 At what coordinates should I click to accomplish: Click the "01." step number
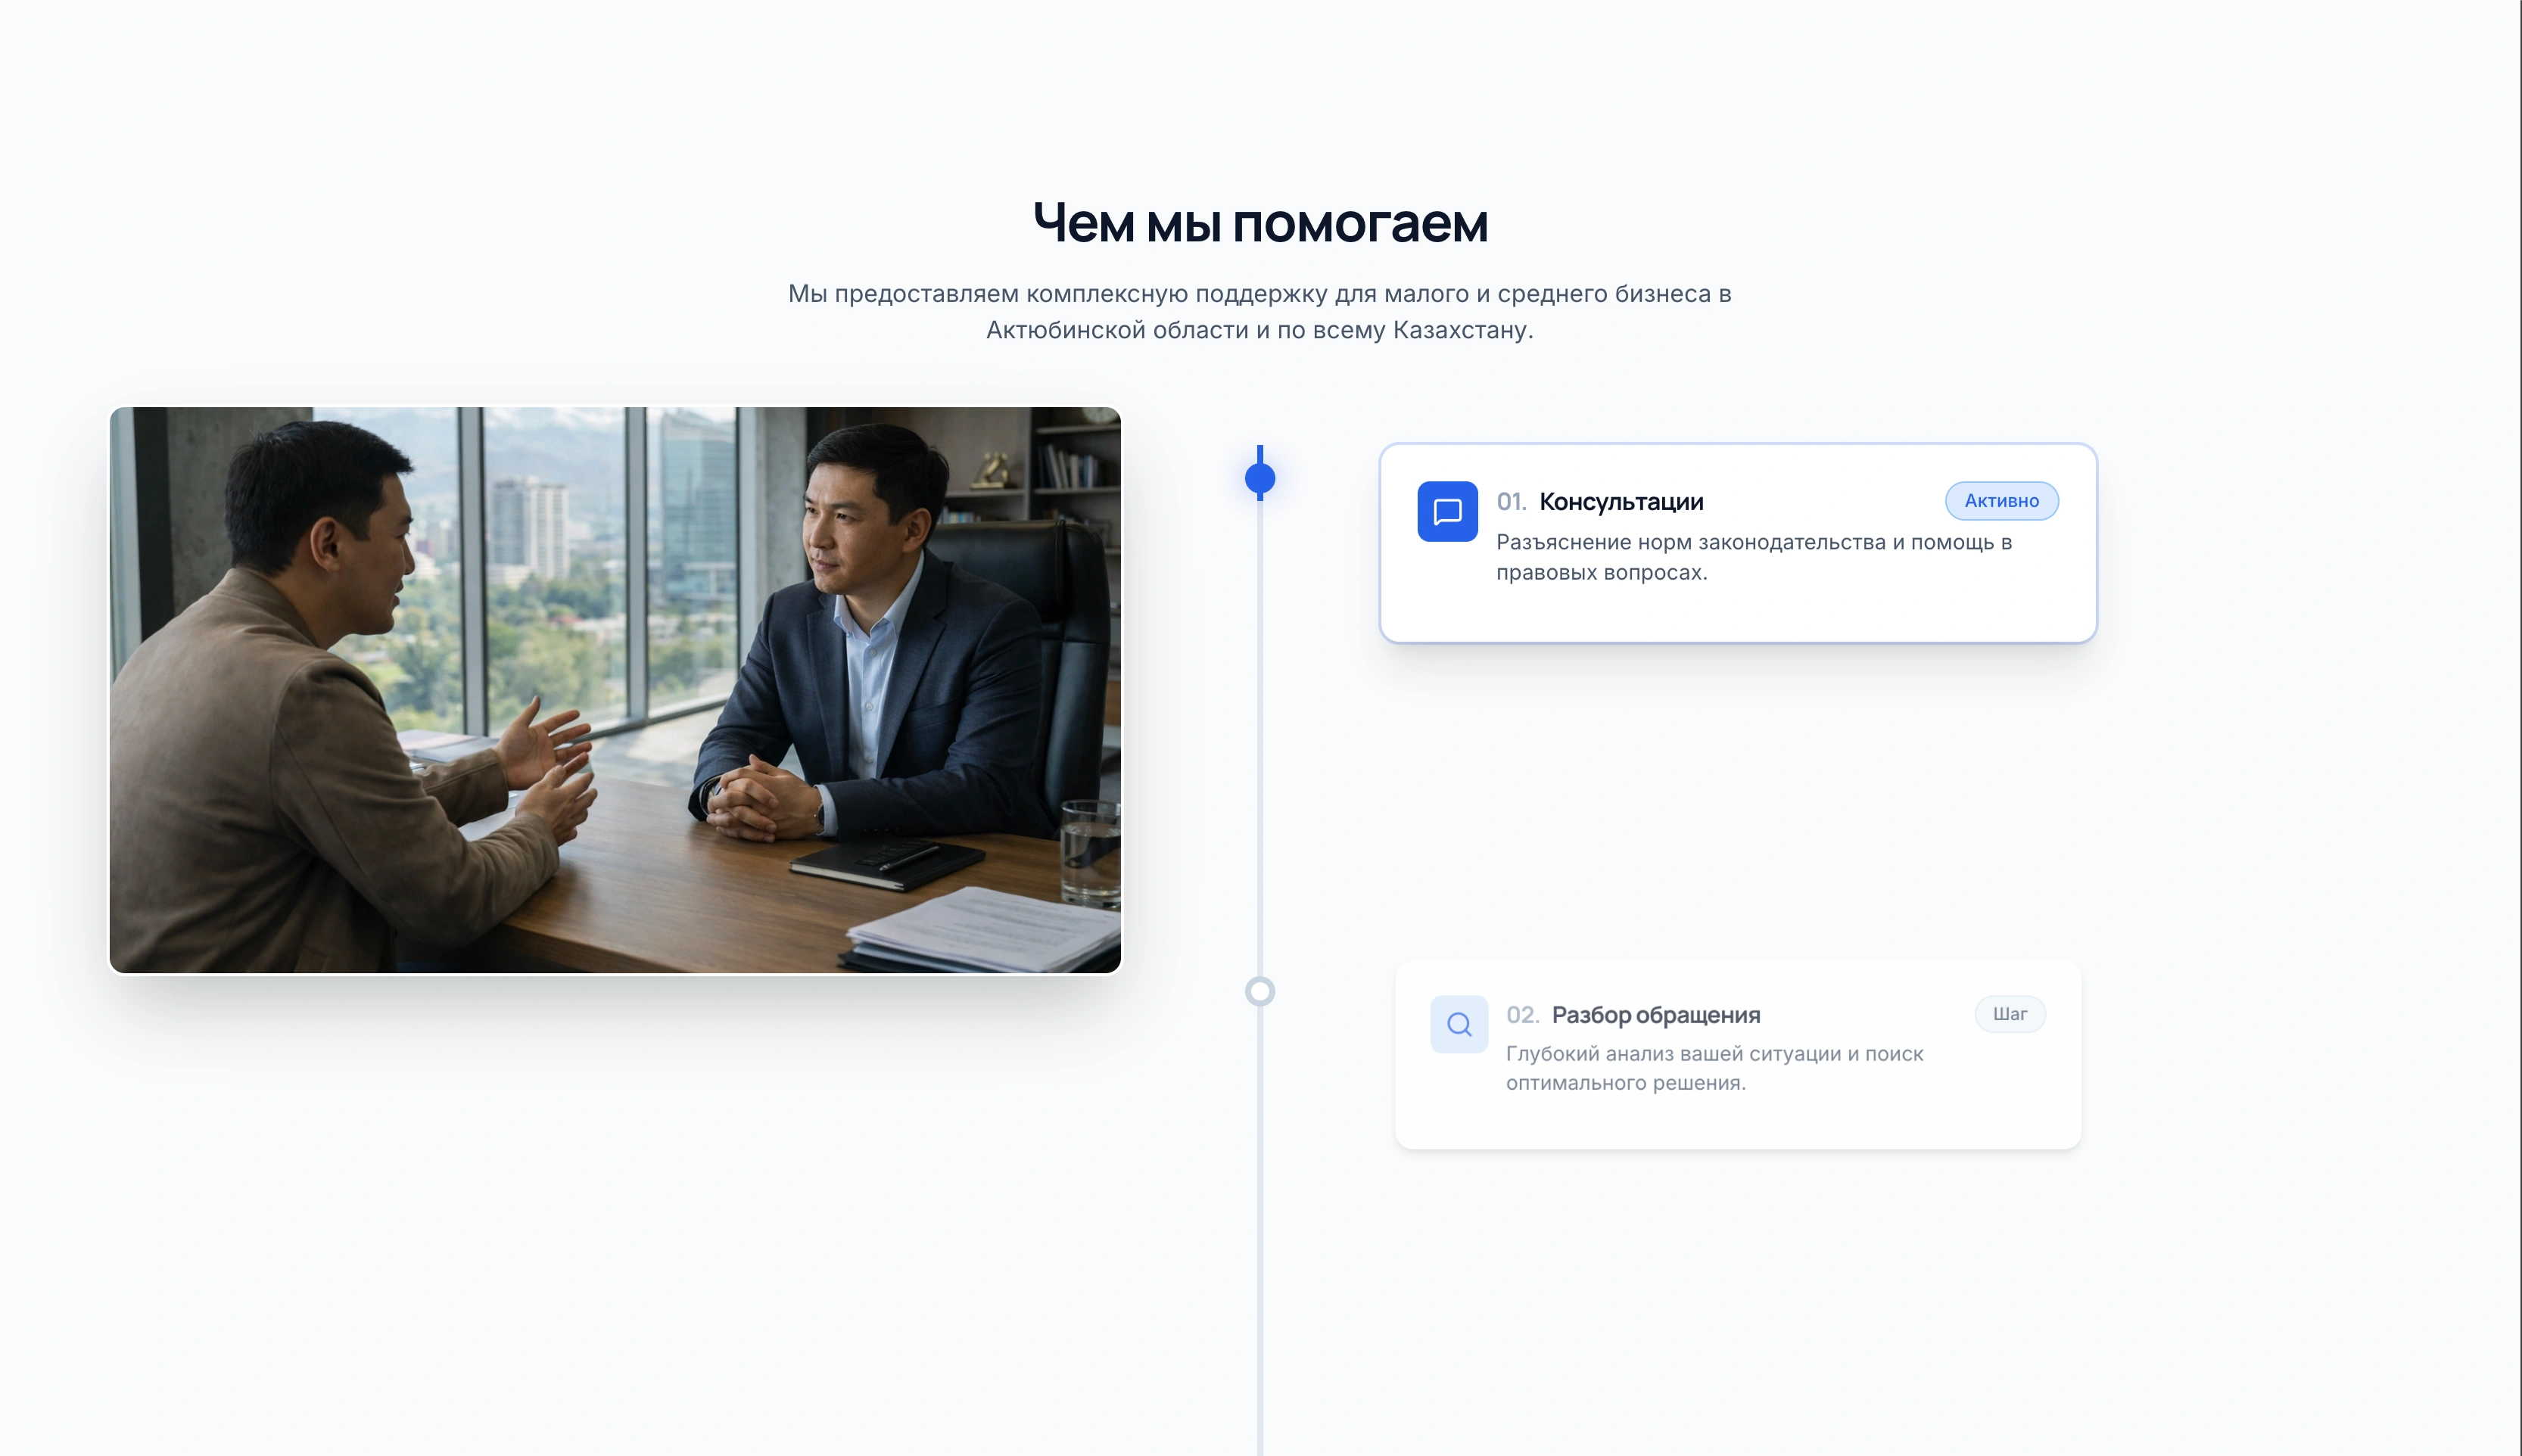[1511, 502]
